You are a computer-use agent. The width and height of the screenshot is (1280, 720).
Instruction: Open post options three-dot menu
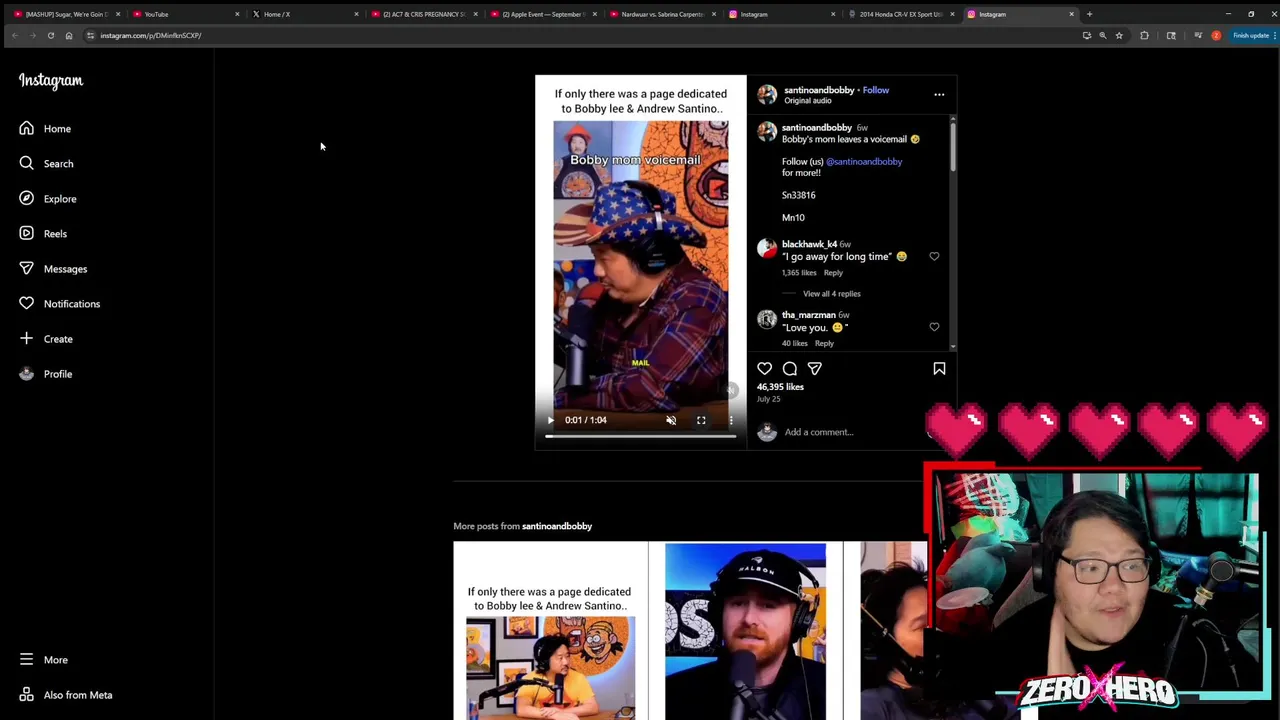(x=939, y=95)
